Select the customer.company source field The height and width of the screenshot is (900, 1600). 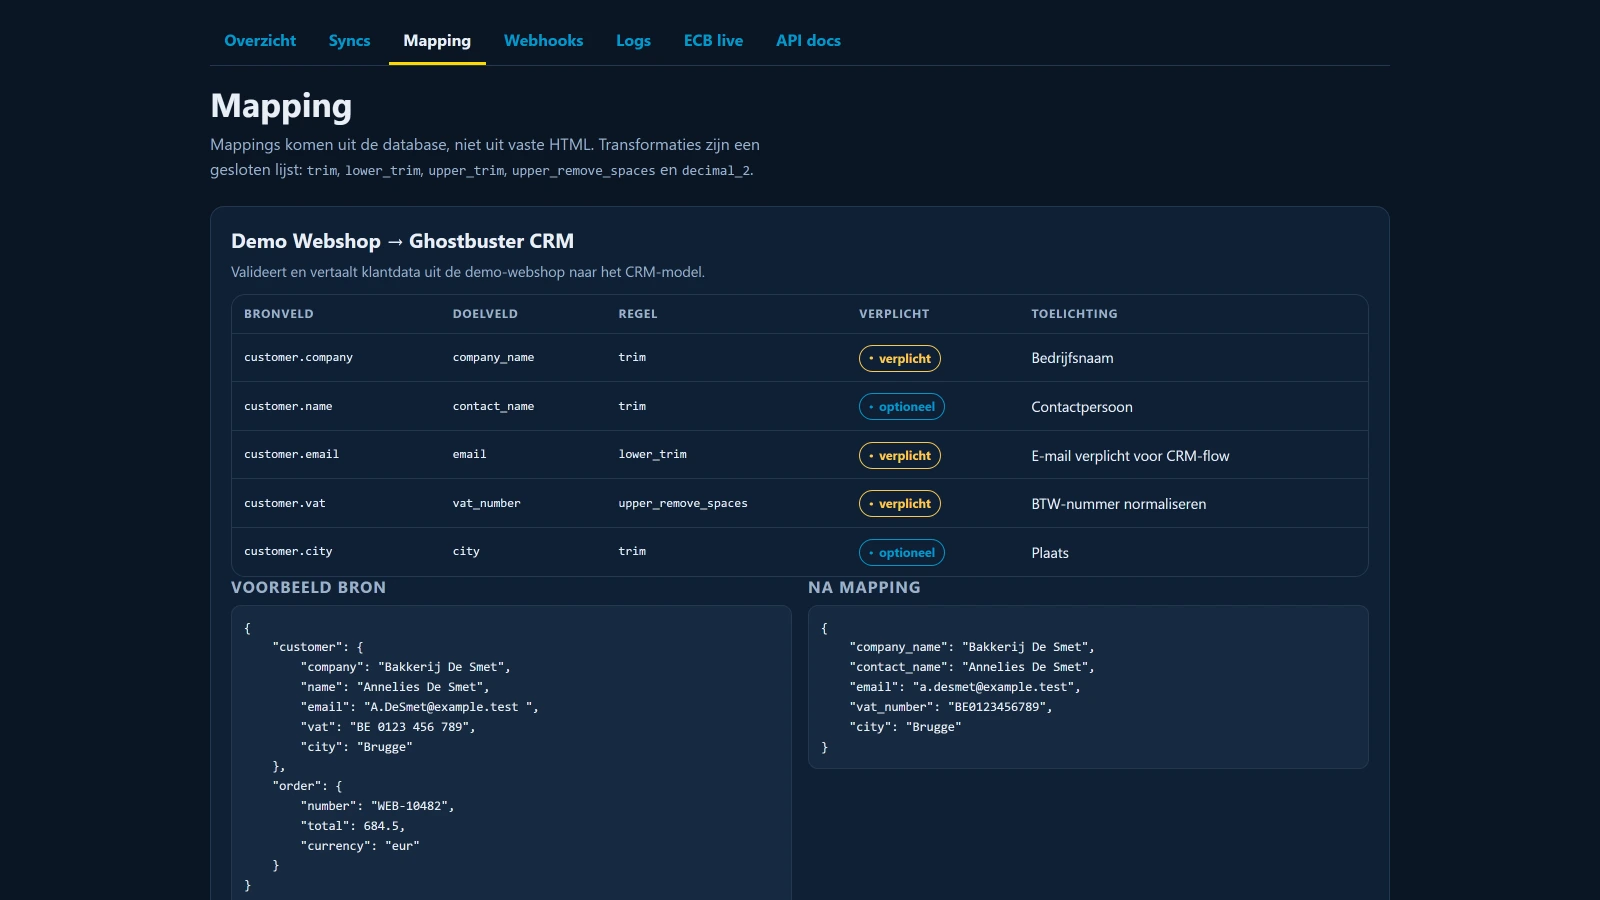pyautogui.click(x=298, y=358)
